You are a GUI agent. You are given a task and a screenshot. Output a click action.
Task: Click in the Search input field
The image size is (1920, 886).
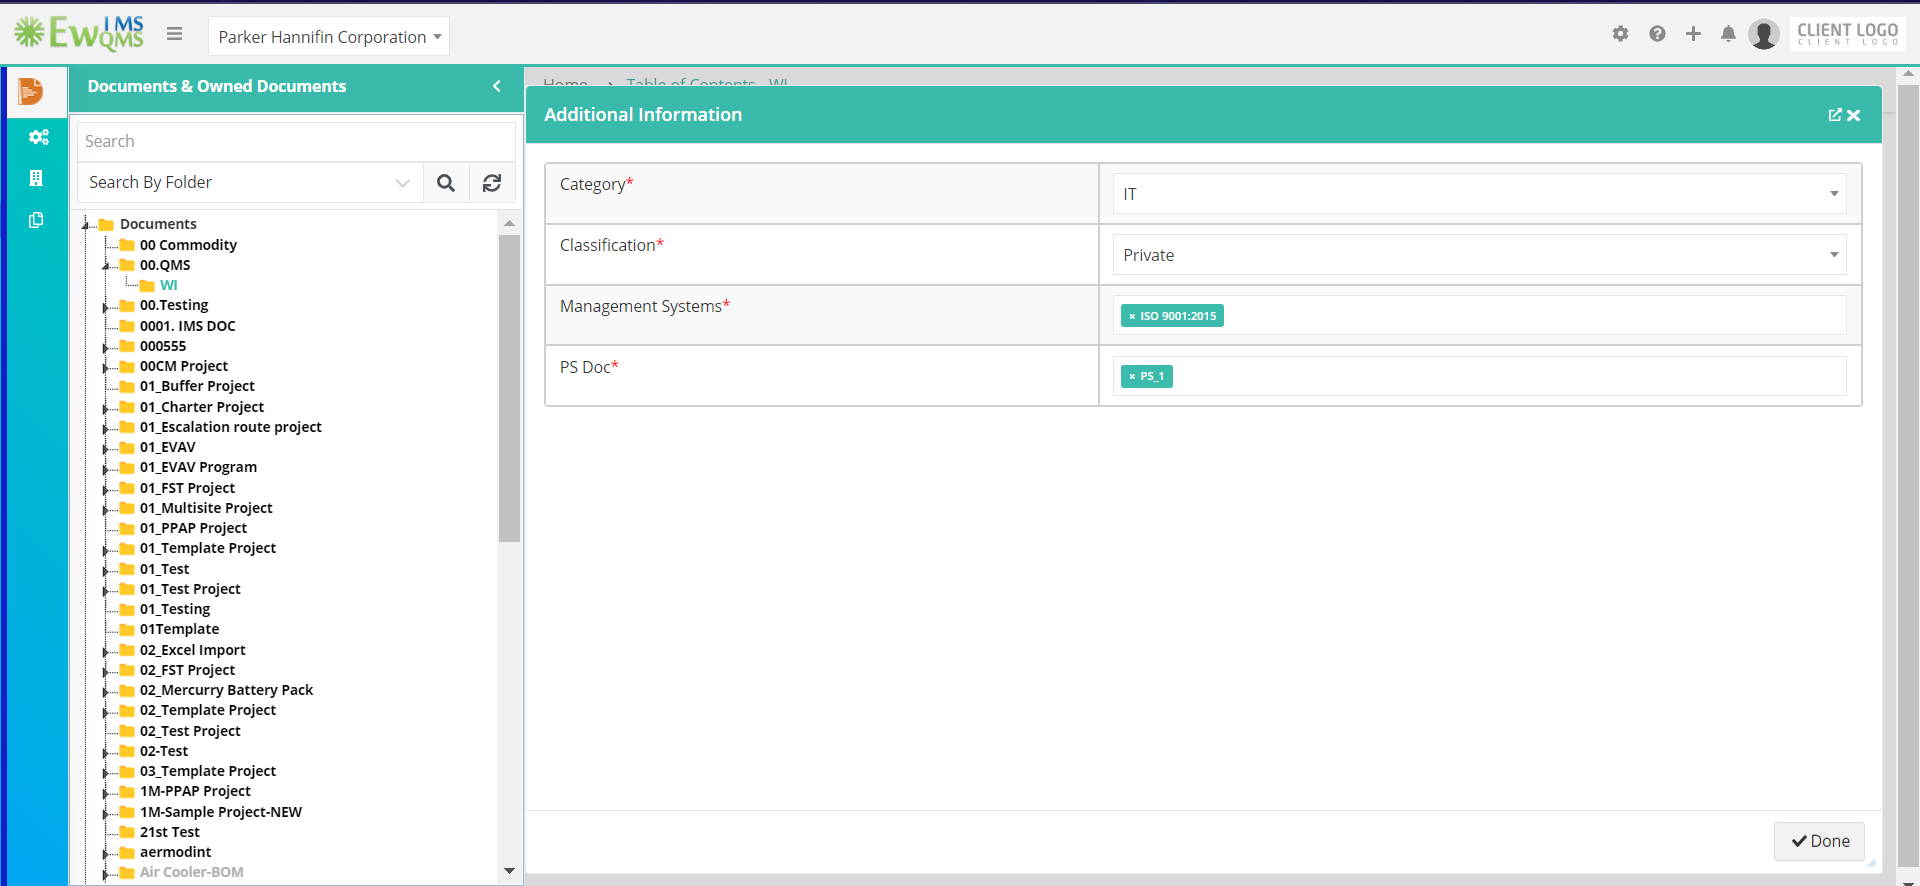tap(296, 141)
